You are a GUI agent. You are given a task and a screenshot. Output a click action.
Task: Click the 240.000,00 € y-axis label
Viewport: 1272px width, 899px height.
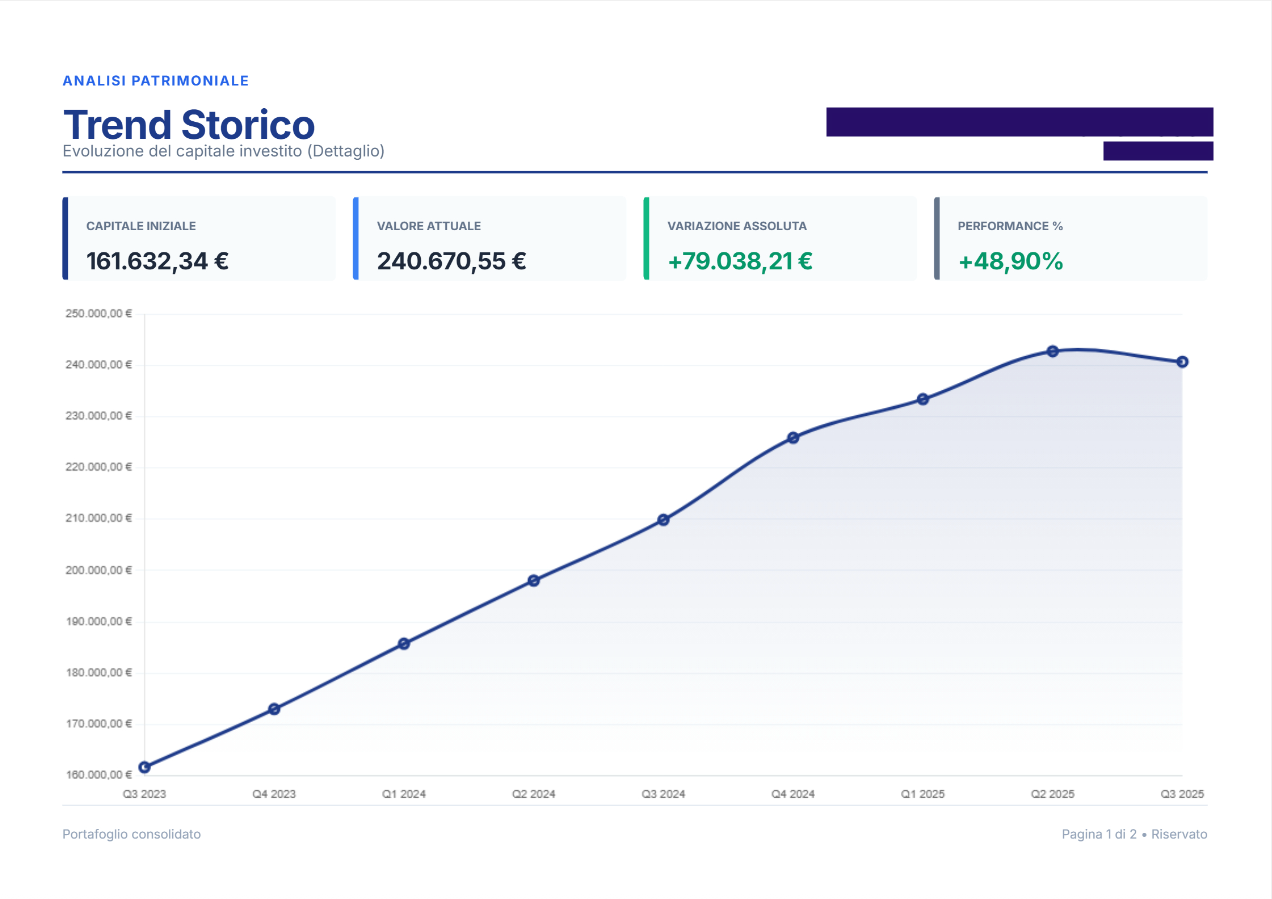click(x=99, y=365)
